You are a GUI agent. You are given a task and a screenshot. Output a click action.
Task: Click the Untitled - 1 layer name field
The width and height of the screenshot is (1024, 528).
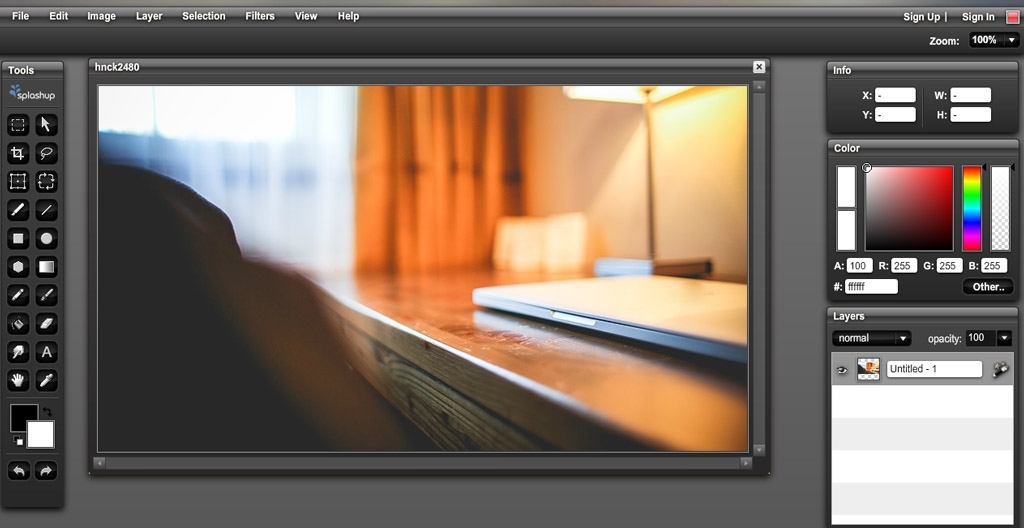pos(934,369)
